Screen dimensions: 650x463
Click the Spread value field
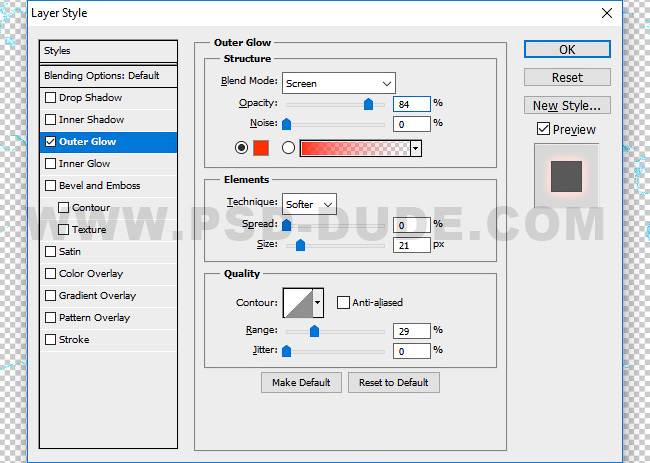pos(412,225)
